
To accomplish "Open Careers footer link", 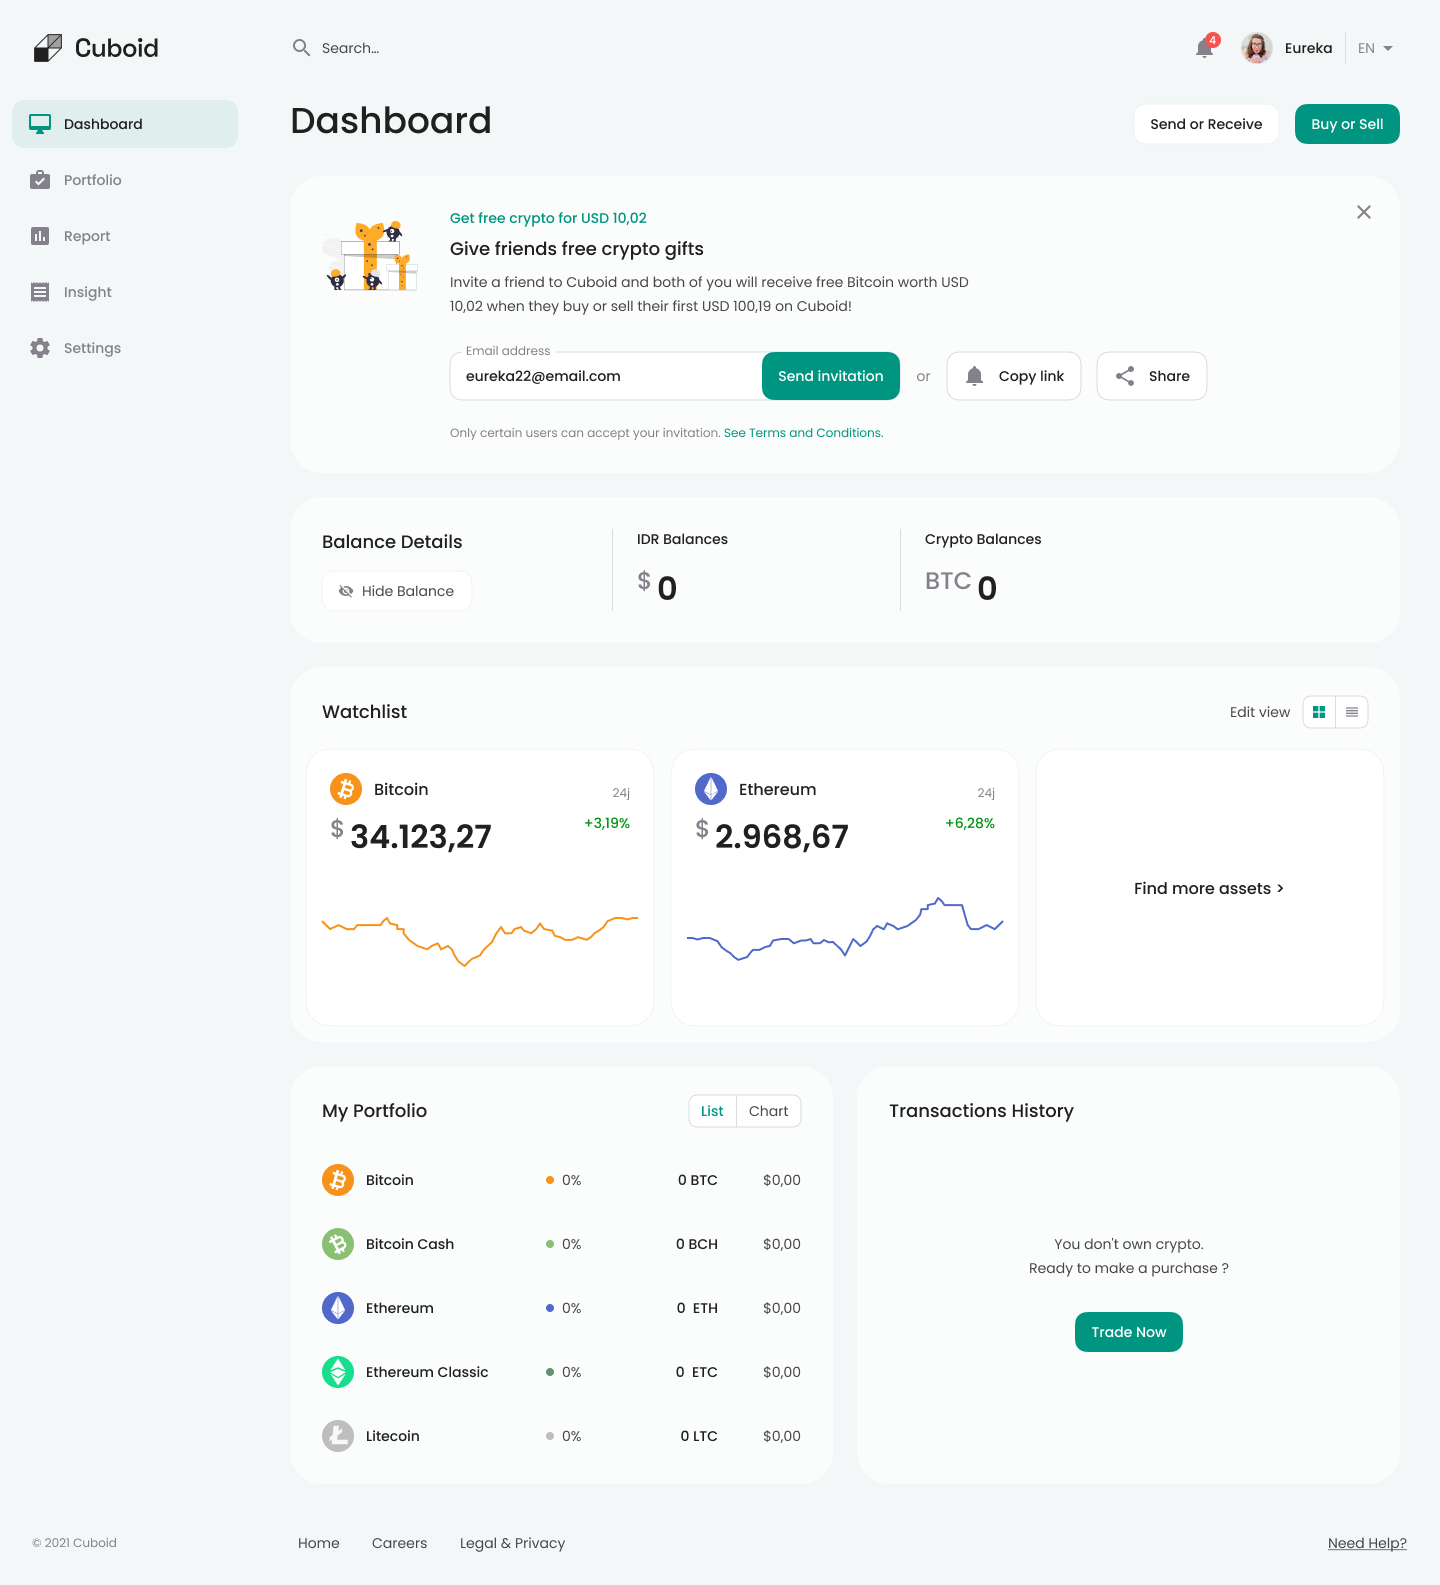I will [x=399, y=1543].
